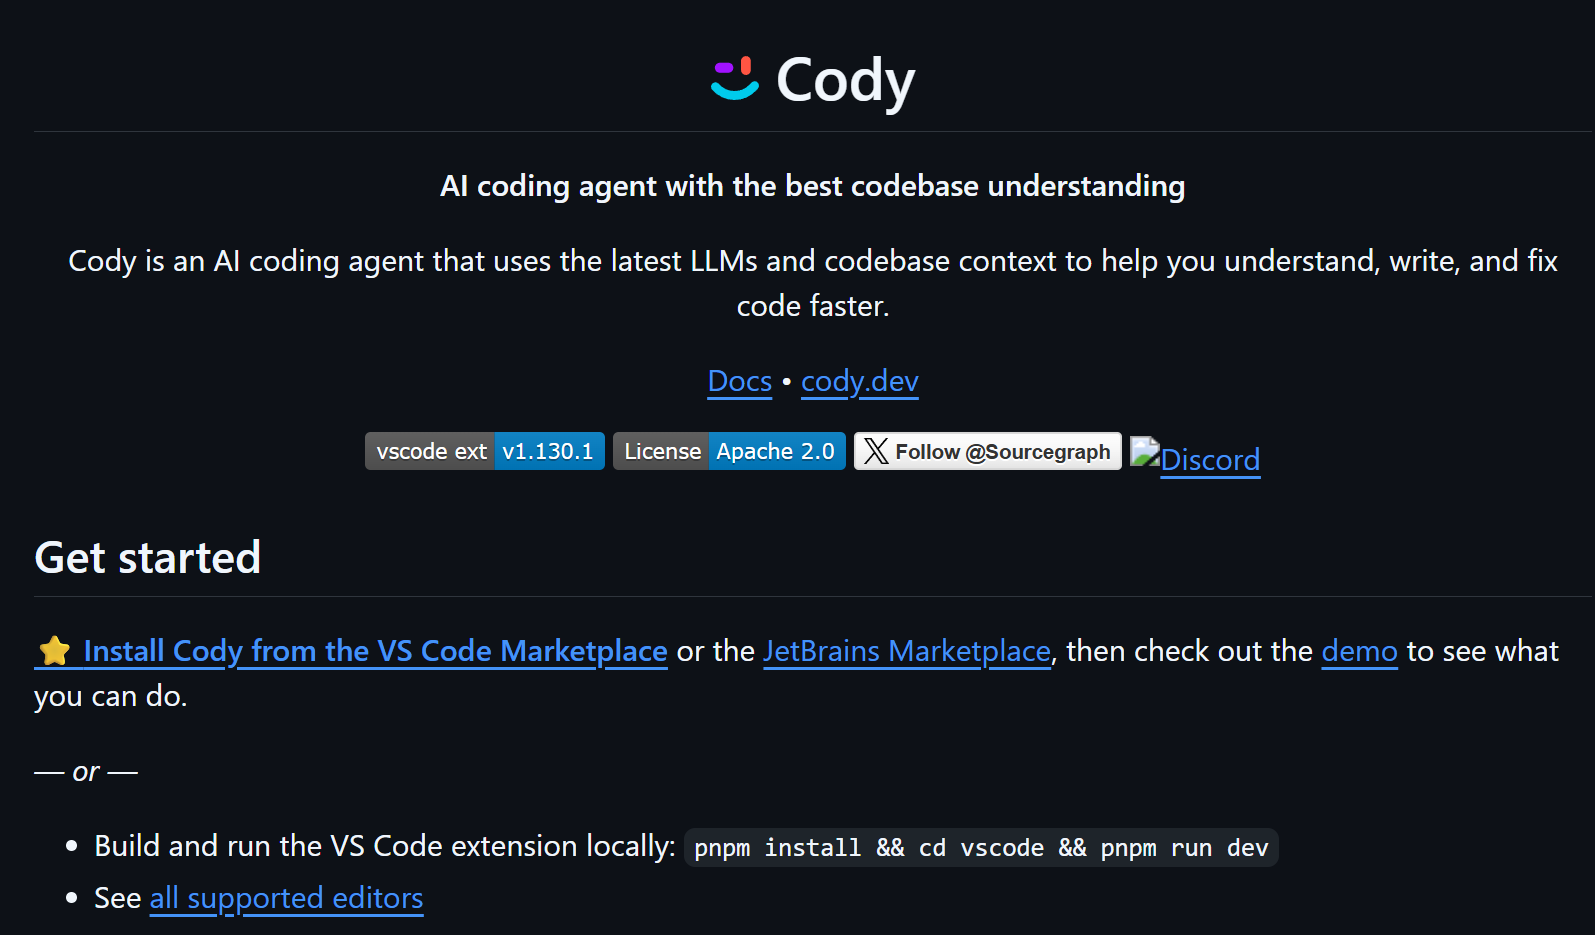Click the '— or —' italic text
Viewport: 1595px width, 935px height.
[x=86, y=772]
